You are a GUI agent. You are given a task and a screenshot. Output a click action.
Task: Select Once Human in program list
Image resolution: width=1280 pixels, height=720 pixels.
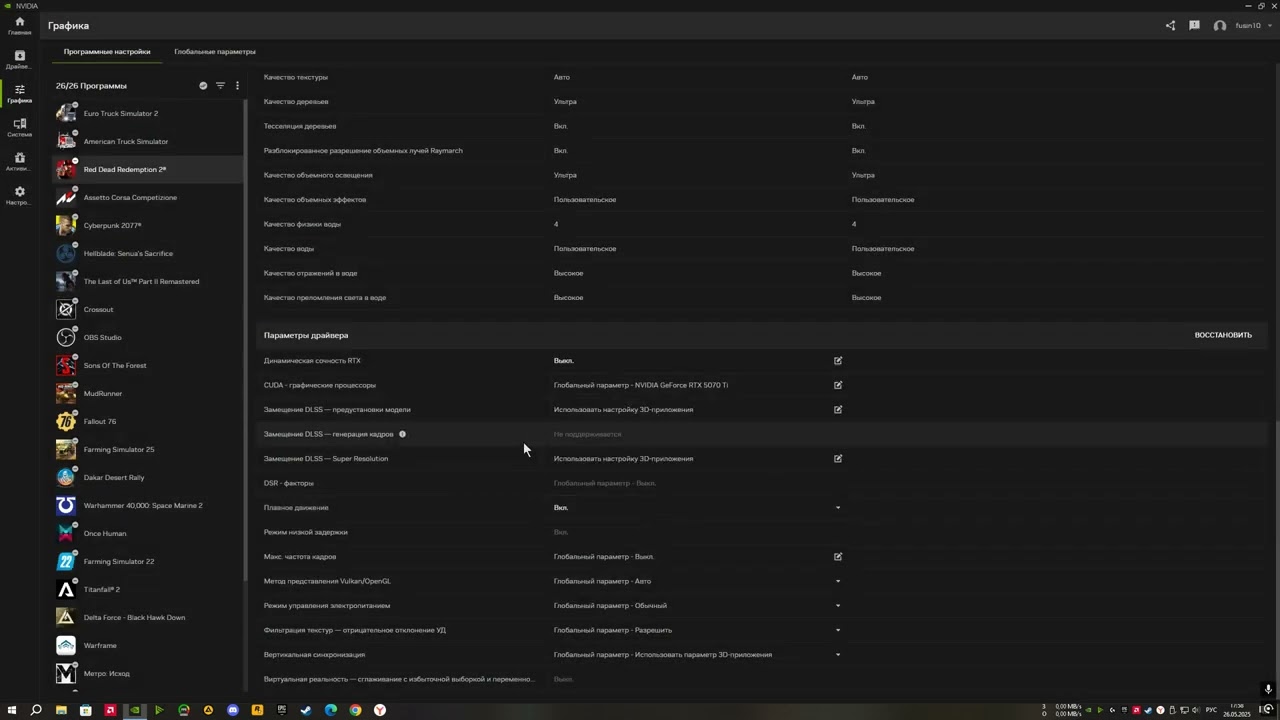[148, 534]
